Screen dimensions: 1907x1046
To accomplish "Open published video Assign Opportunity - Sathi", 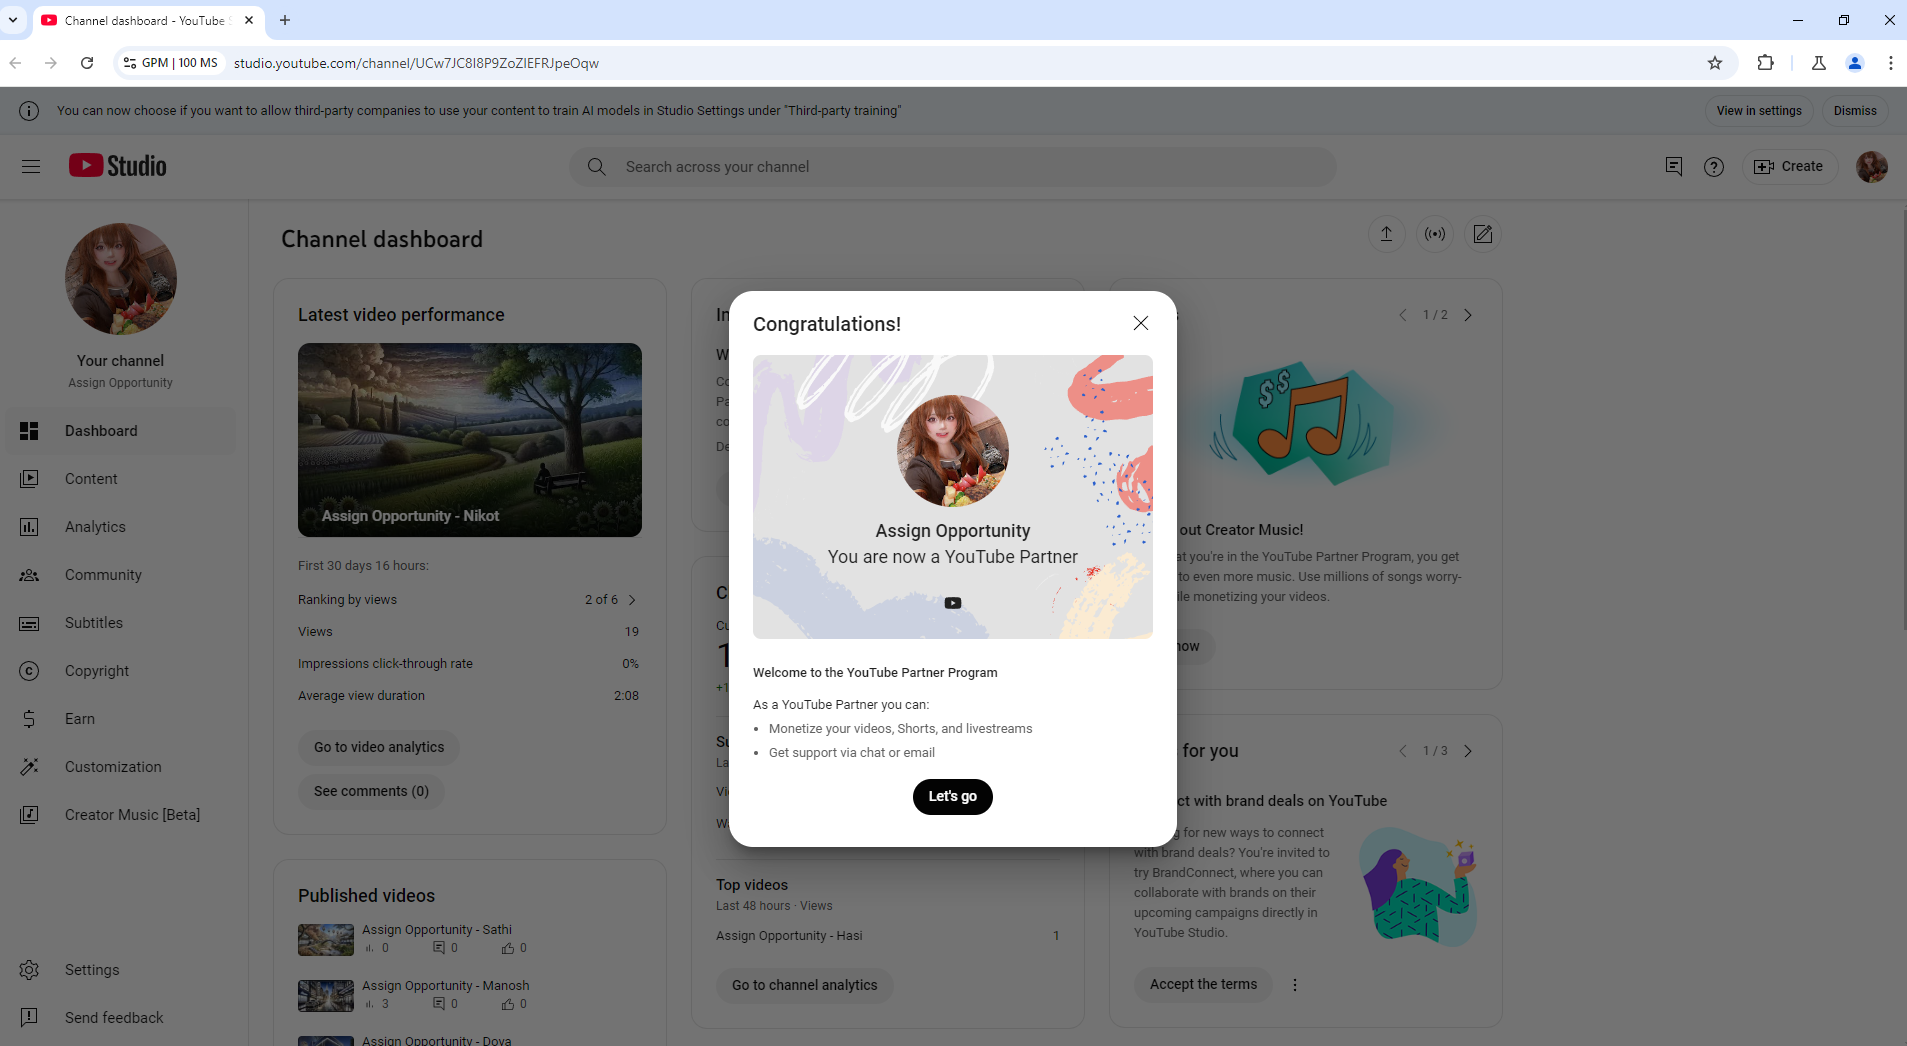I will (437, 930).
